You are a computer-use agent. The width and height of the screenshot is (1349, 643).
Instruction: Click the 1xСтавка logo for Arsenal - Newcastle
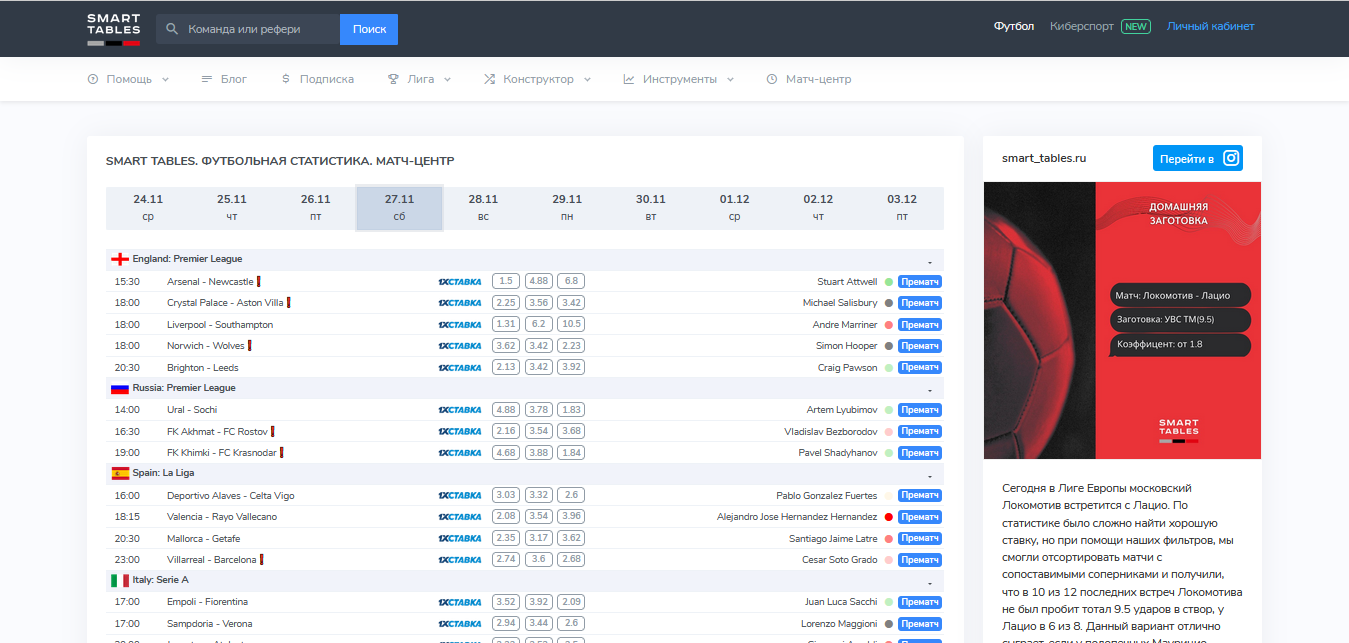(x=459, y=282)
